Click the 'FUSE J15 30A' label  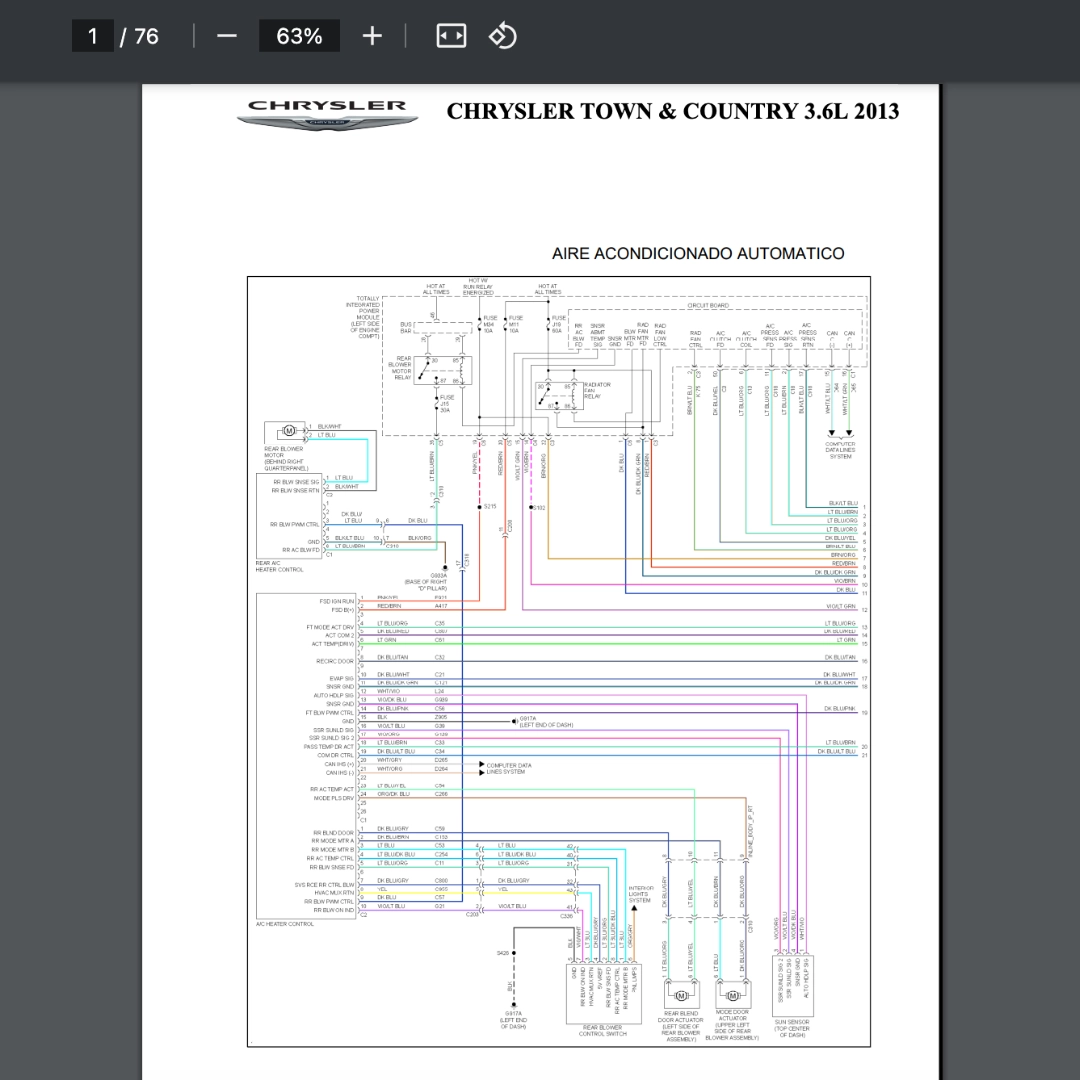(447, 404)
